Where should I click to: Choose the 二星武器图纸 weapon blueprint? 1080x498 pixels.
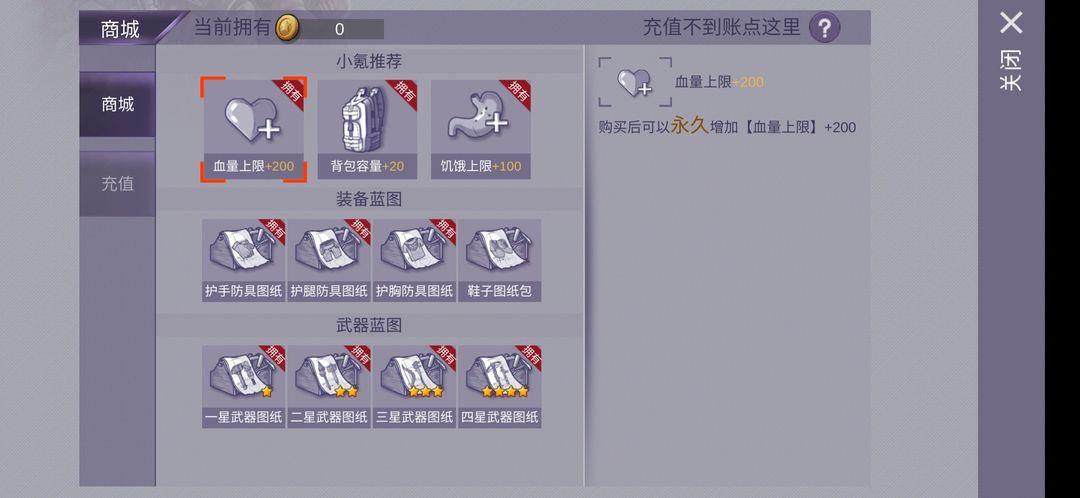click(329, 387)
